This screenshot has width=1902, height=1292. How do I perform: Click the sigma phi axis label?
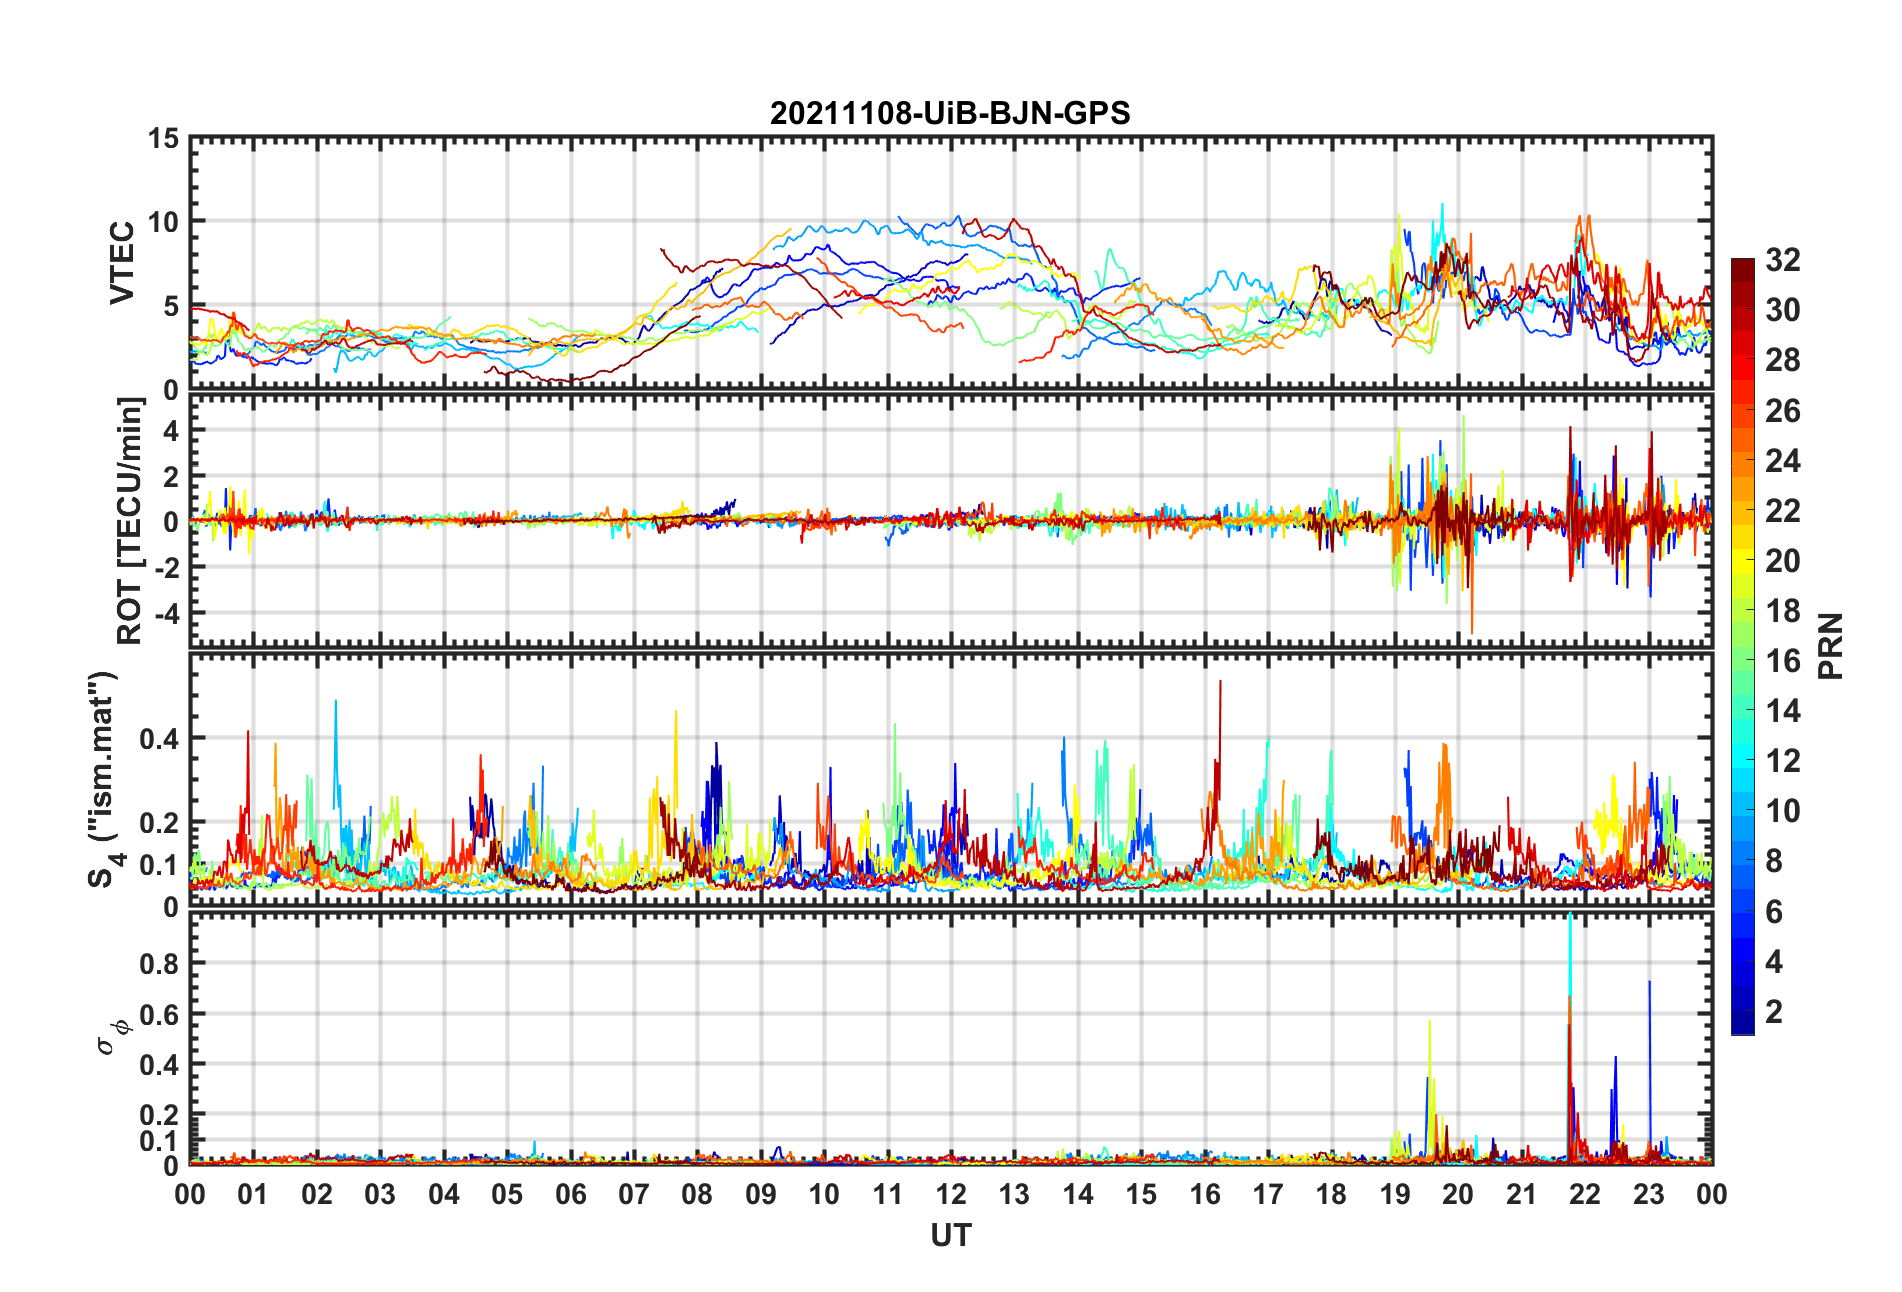point(112,1036)
